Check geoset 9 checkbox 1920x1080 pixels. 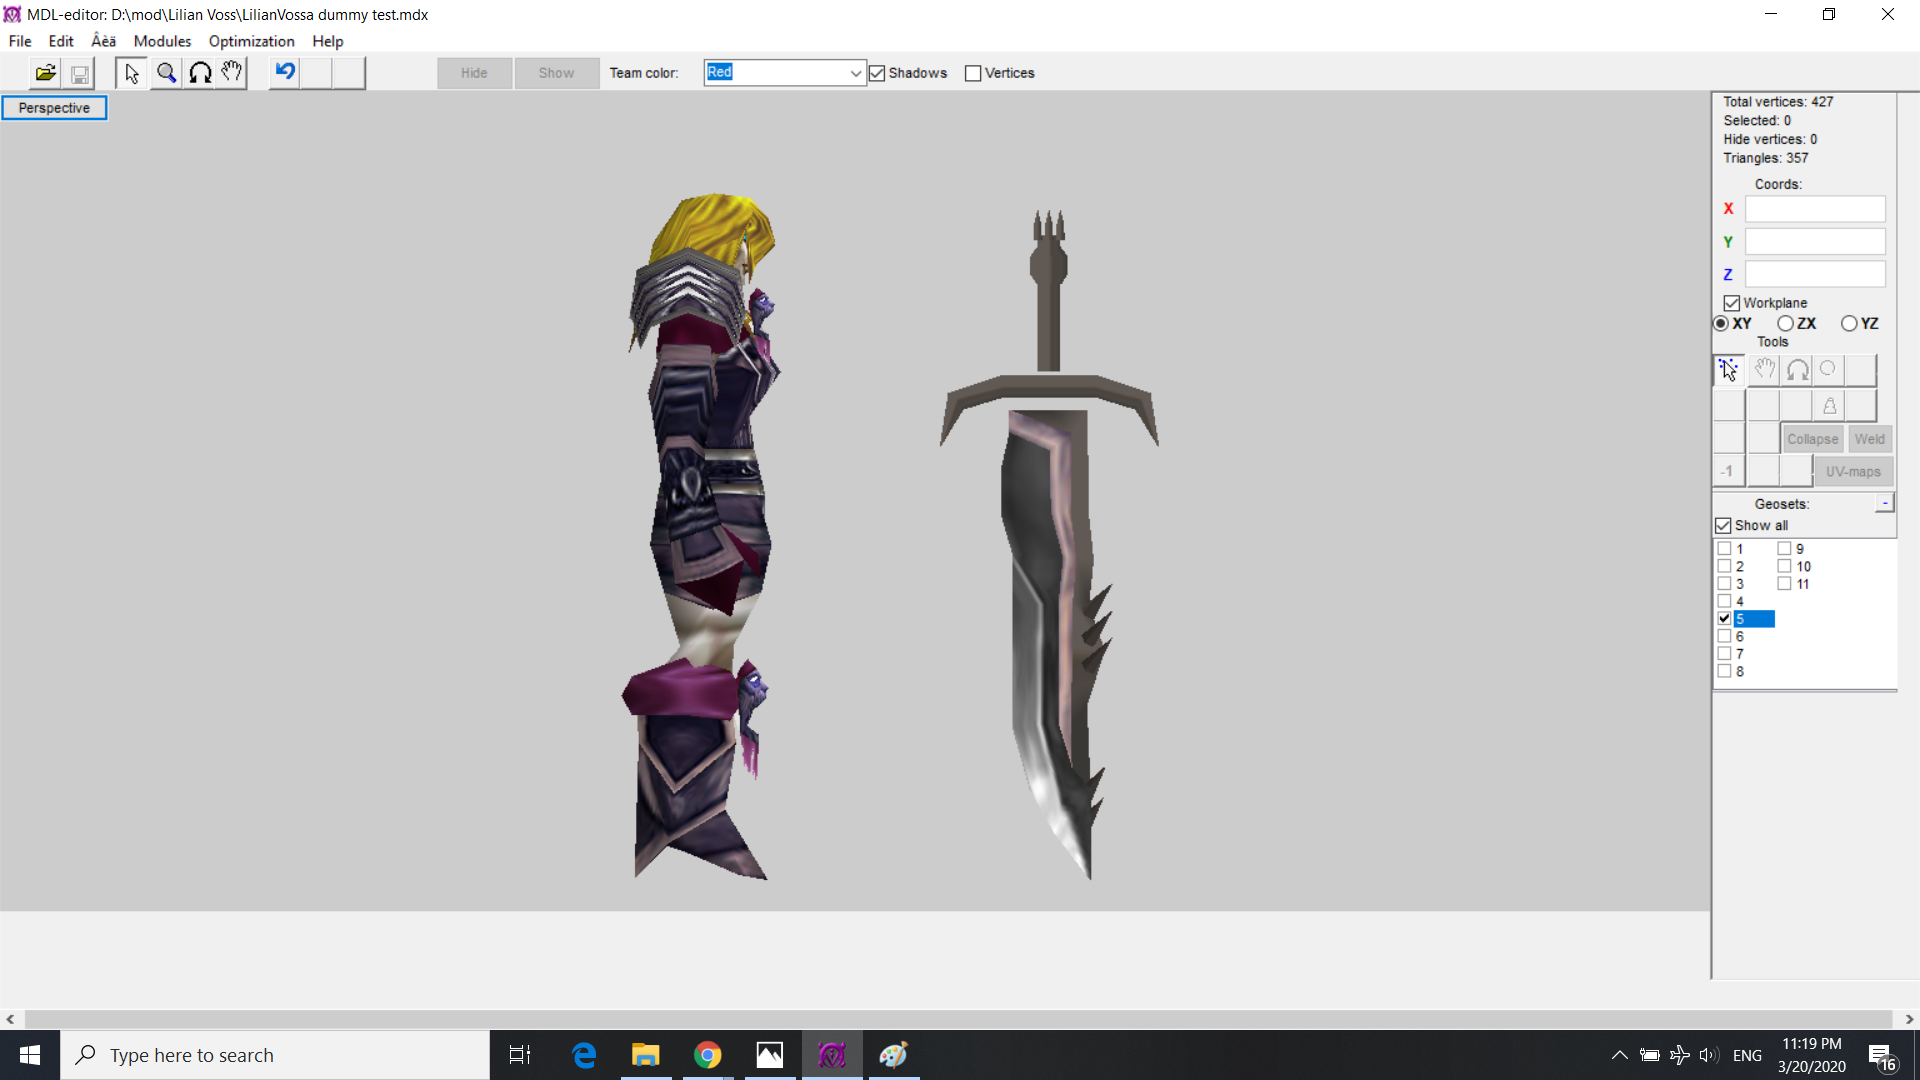1784,549
